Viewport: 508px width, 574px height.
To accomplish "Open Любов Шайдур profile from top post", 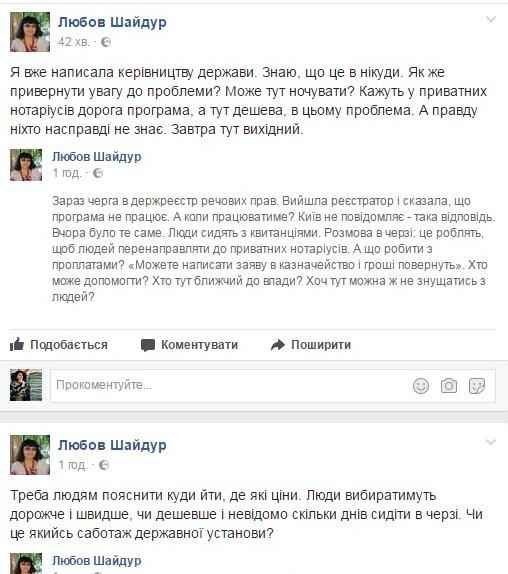I will point(112,22).
